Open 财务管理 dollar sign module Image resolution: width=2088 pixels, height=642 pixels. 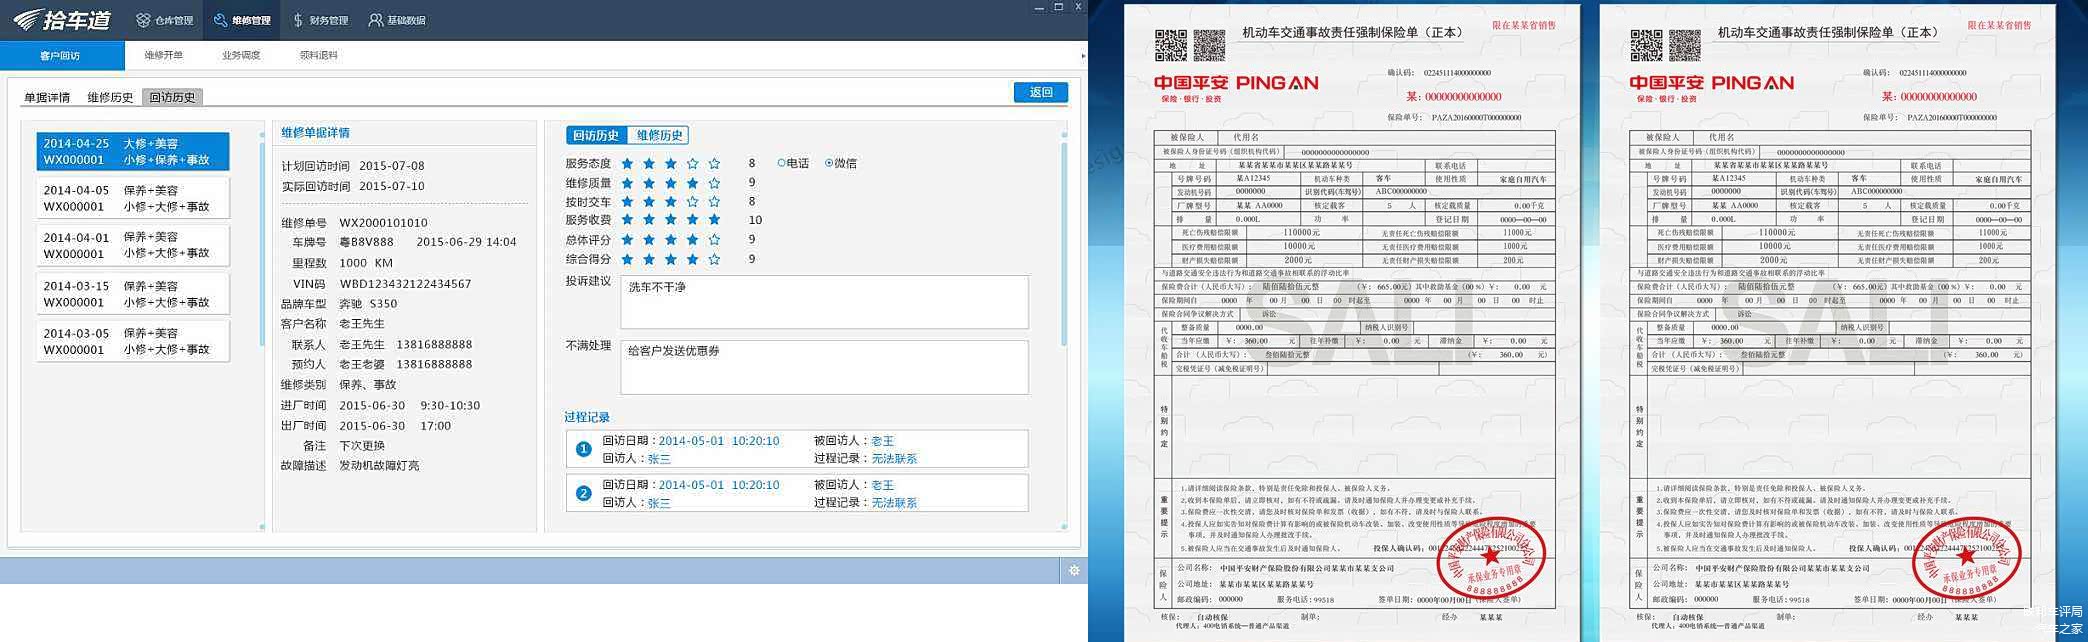[x=298, y=20]
